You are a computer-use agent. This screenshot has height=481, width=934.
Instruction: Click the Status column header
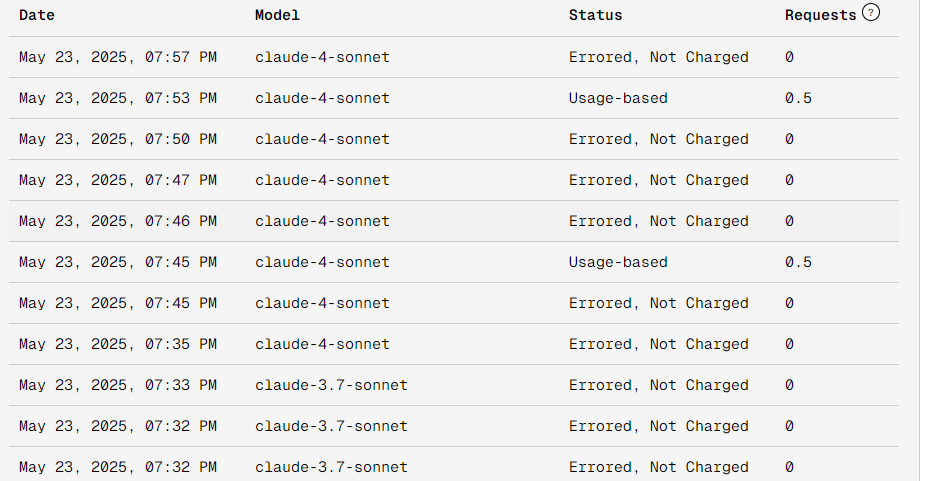[x=595, y=15]
